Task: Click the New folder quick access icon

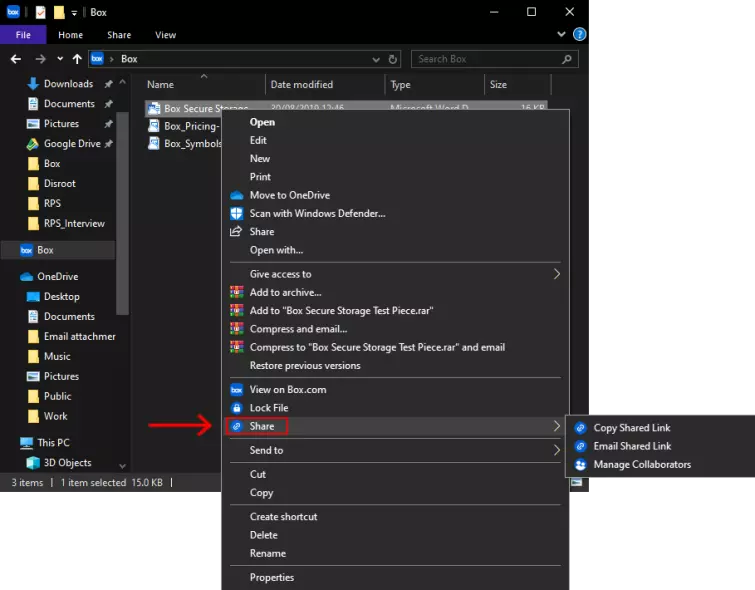Action: pyautogui.click(x=59, y=13)
